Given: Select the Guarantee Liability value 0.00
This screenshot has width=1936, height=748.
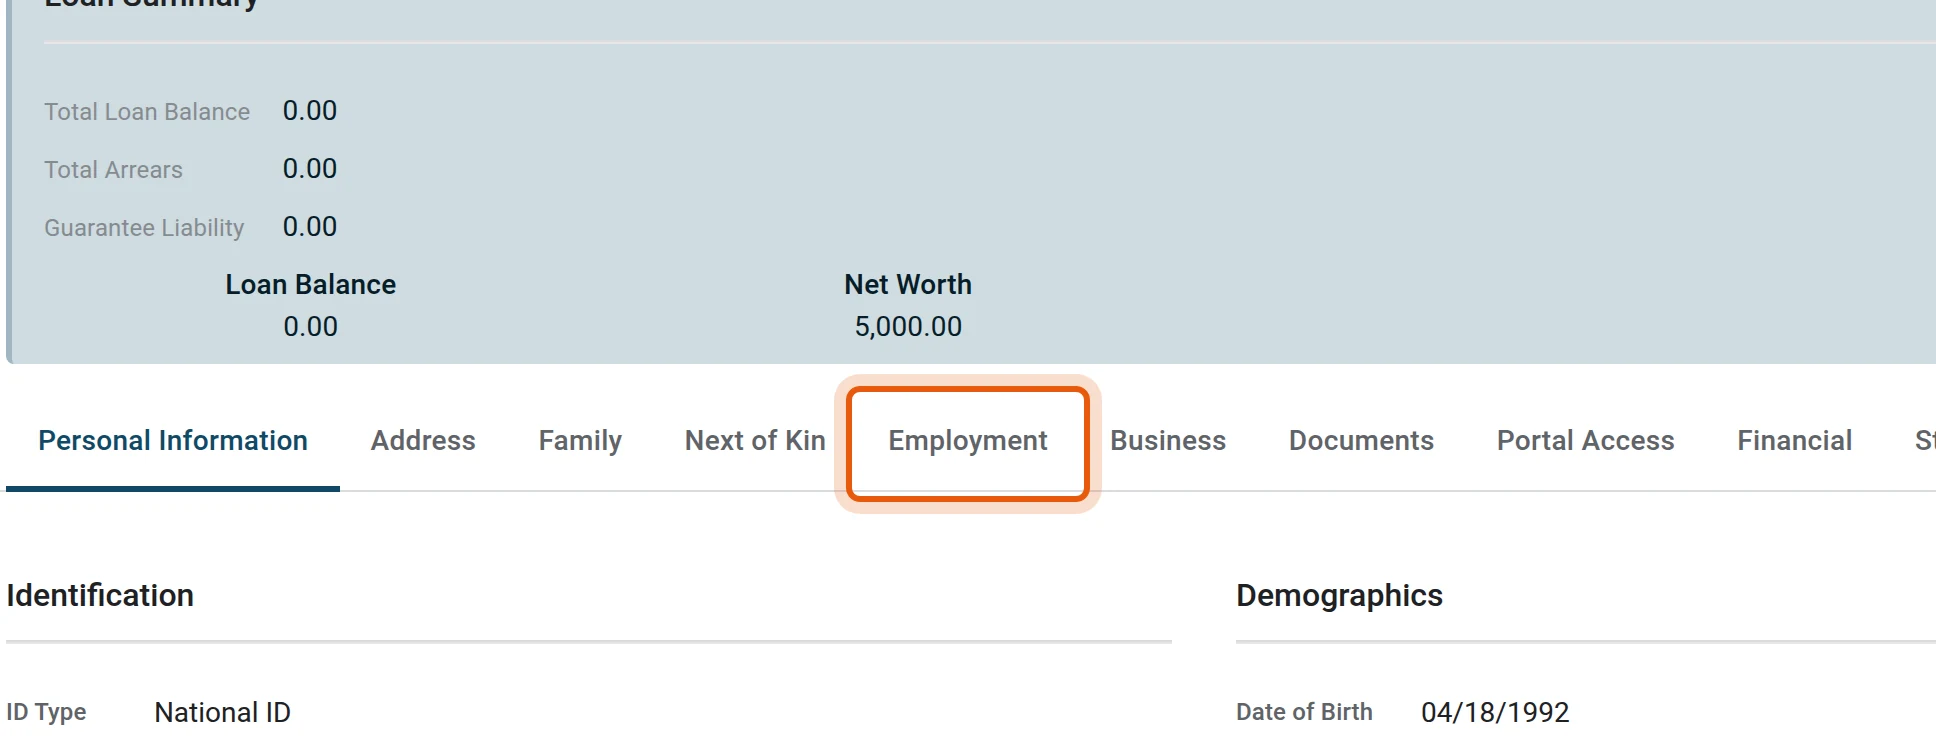Looking at the screenshot, I should [x=310, y=227].
